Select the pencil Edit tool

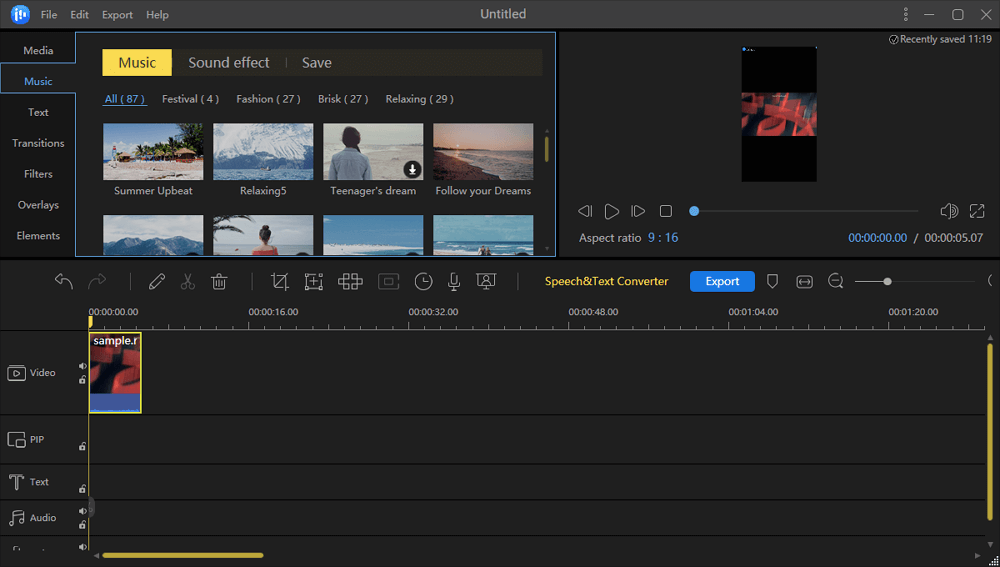[156, 282]
